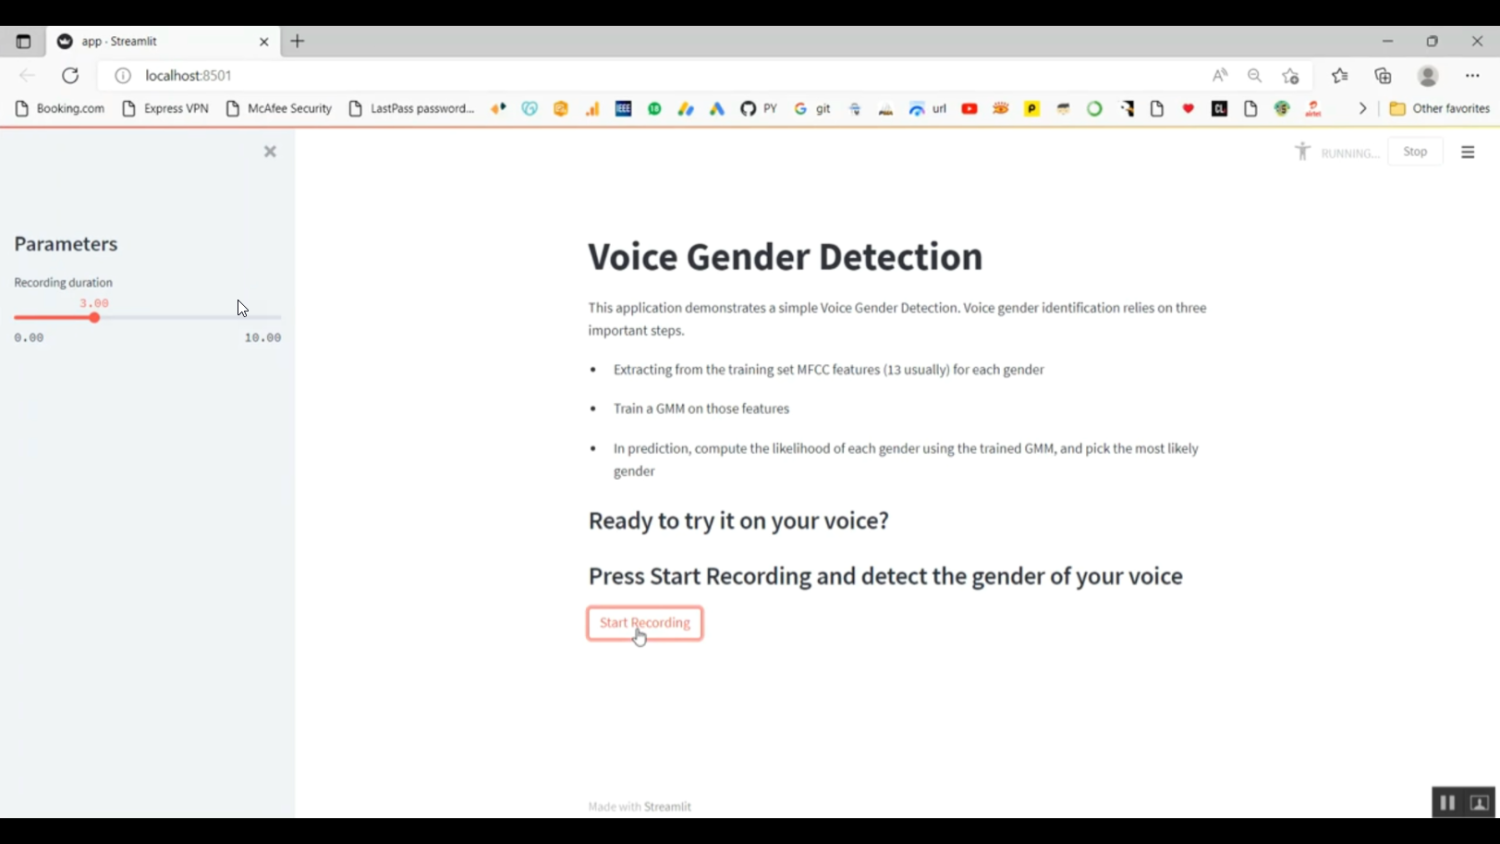Click the 'Train a GMM on those features' bullet
1500x844 pixels.
pos(701,409)
